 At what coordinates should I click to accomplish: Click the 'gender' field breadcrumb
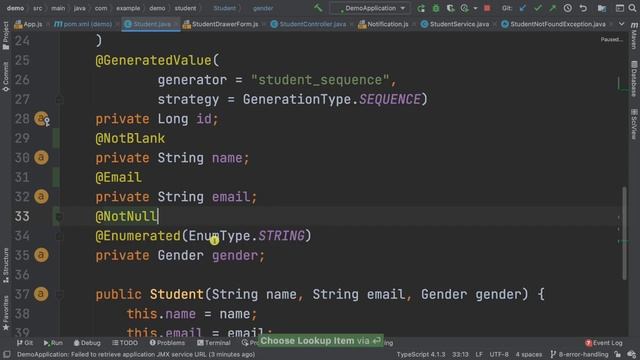[262, 8]
